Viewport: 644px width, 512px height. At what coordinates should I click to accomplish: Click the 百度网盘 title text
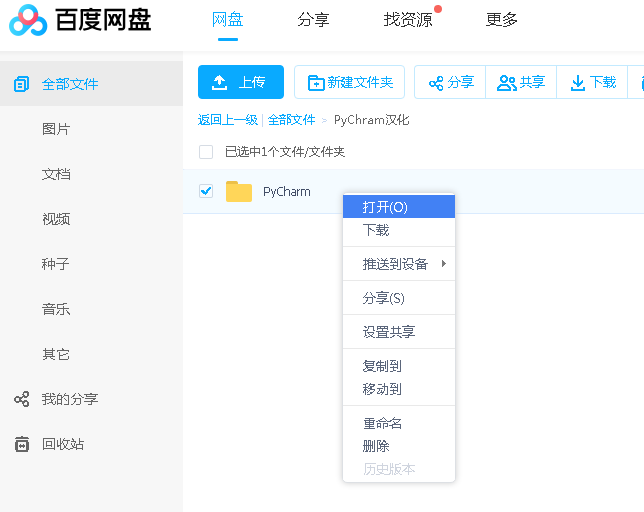point(104,20)
